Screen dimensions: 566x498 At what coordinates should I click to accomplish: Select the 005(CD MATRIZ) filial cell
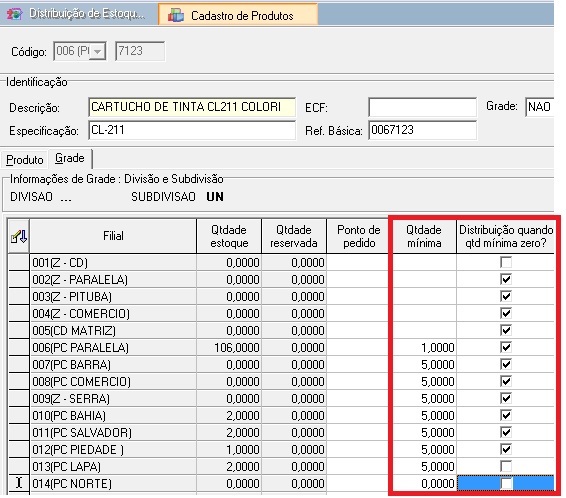coord(113,330)
